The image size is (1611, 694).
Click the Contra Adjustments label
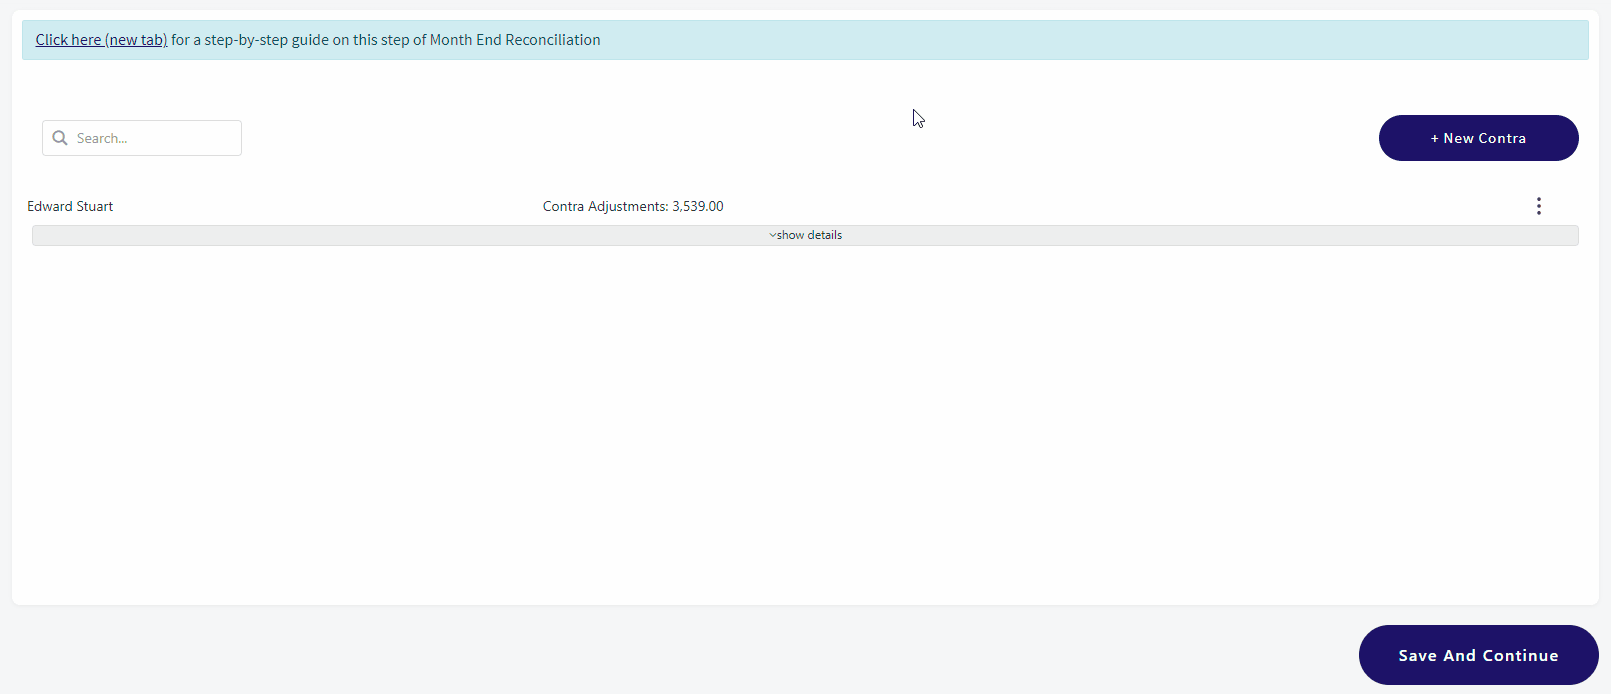coord(605,206)
